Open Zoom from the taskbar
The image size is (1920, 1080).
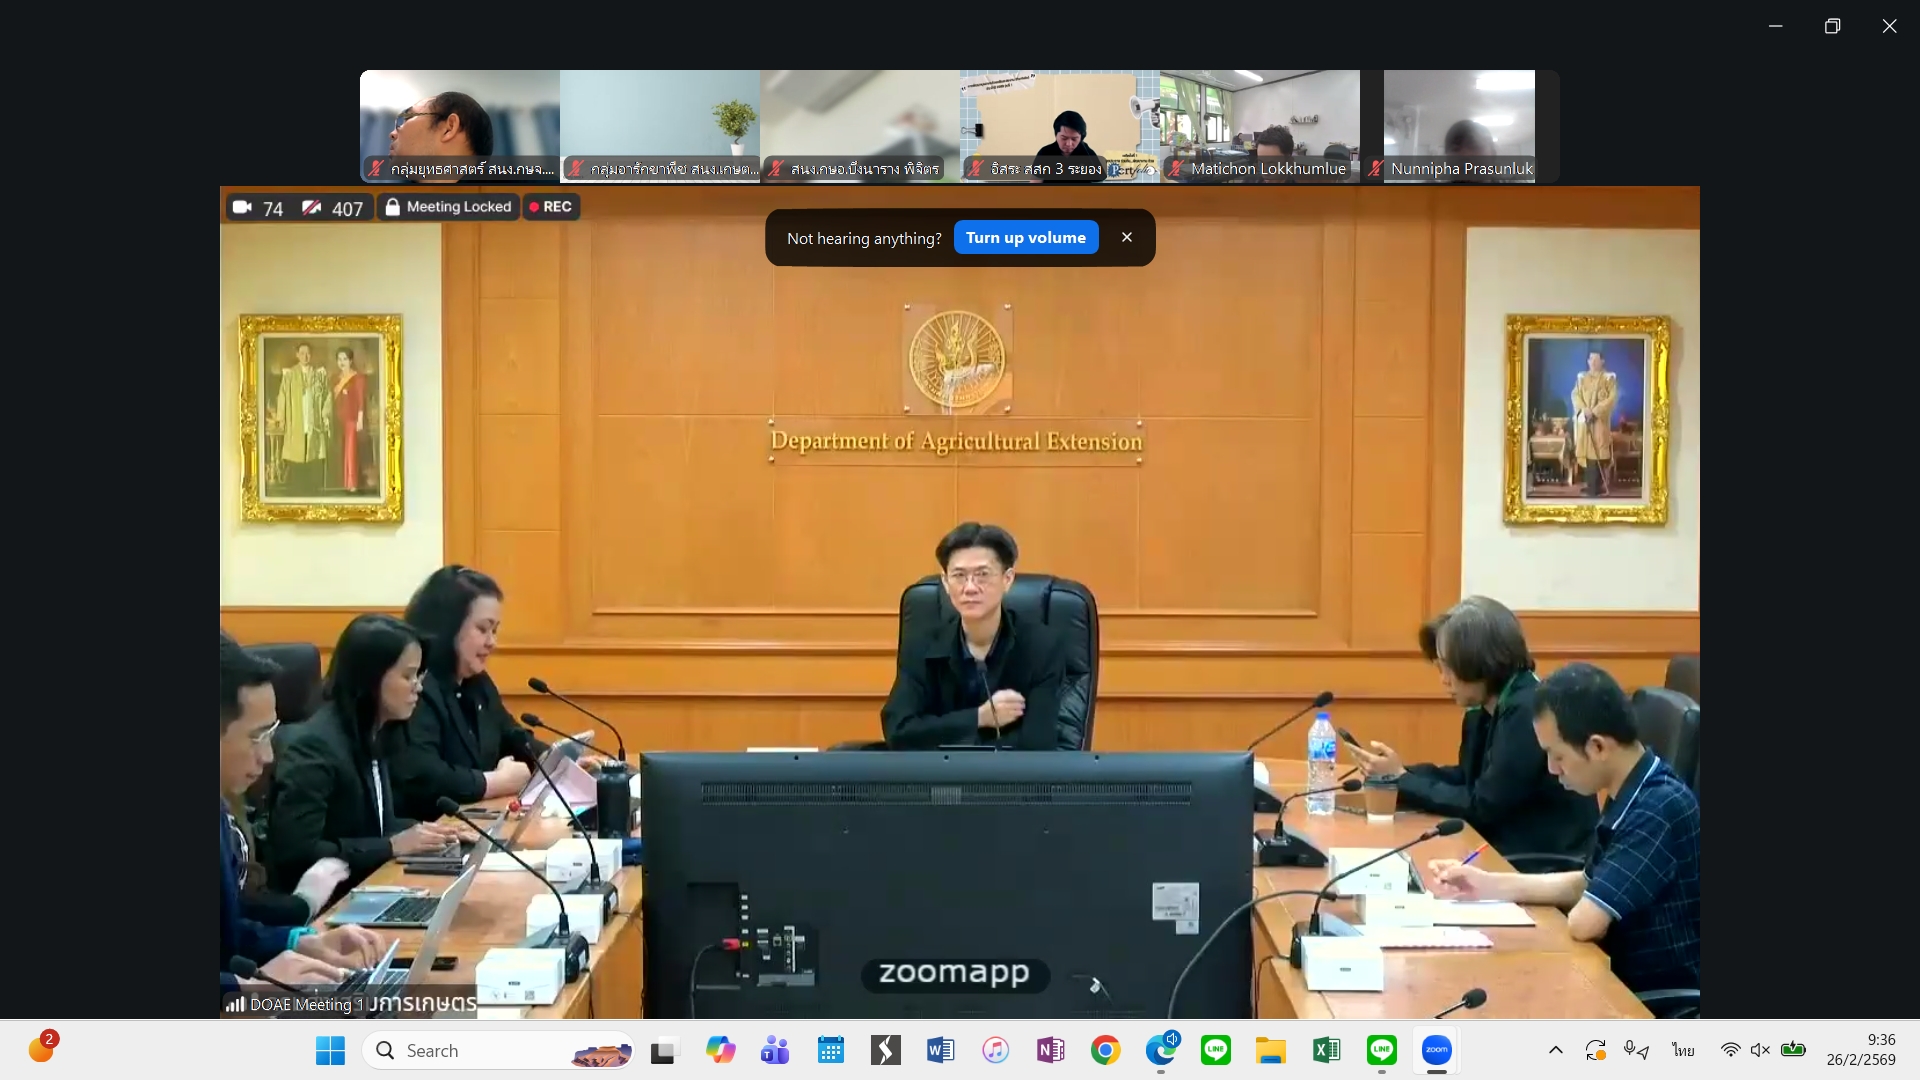tap(1436, 1050)
